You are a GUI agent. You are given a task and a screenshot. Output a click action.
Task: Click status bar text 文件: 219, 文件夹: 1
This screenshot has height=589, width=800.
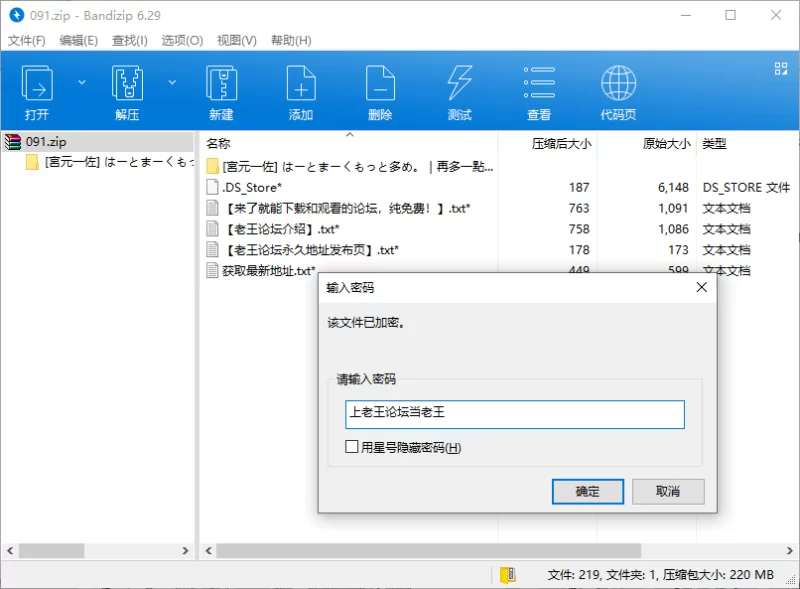(x=602, y=575)
